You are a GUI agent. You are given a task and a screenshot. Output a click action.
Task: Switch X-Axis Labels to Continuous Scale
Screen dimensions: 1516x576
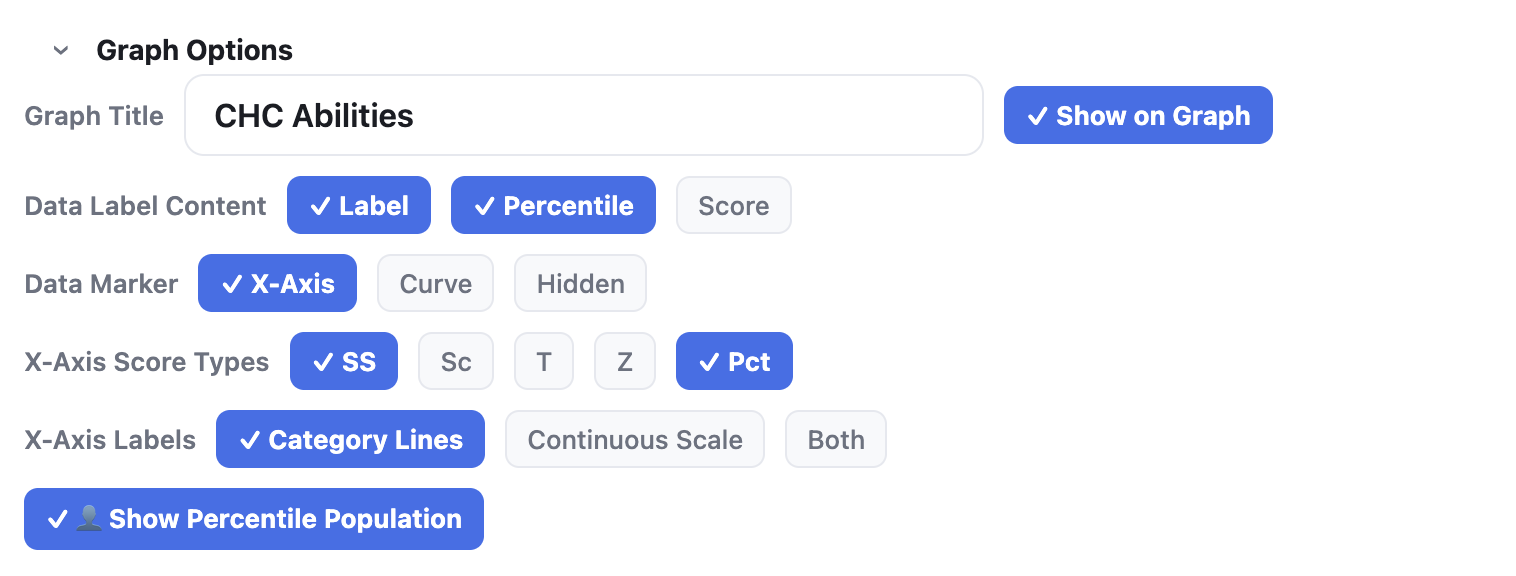point(634,439)
